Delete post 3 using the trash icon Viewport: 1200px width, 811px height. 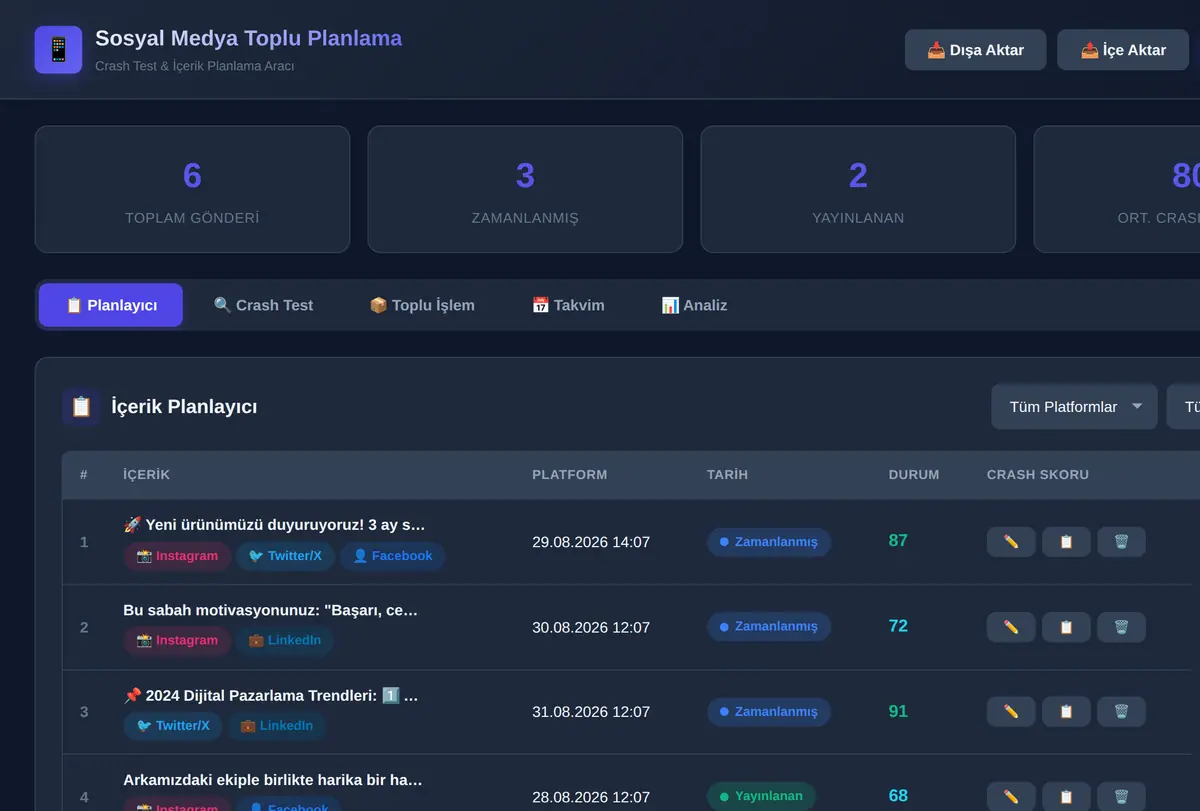click(x=1121, y=712)
